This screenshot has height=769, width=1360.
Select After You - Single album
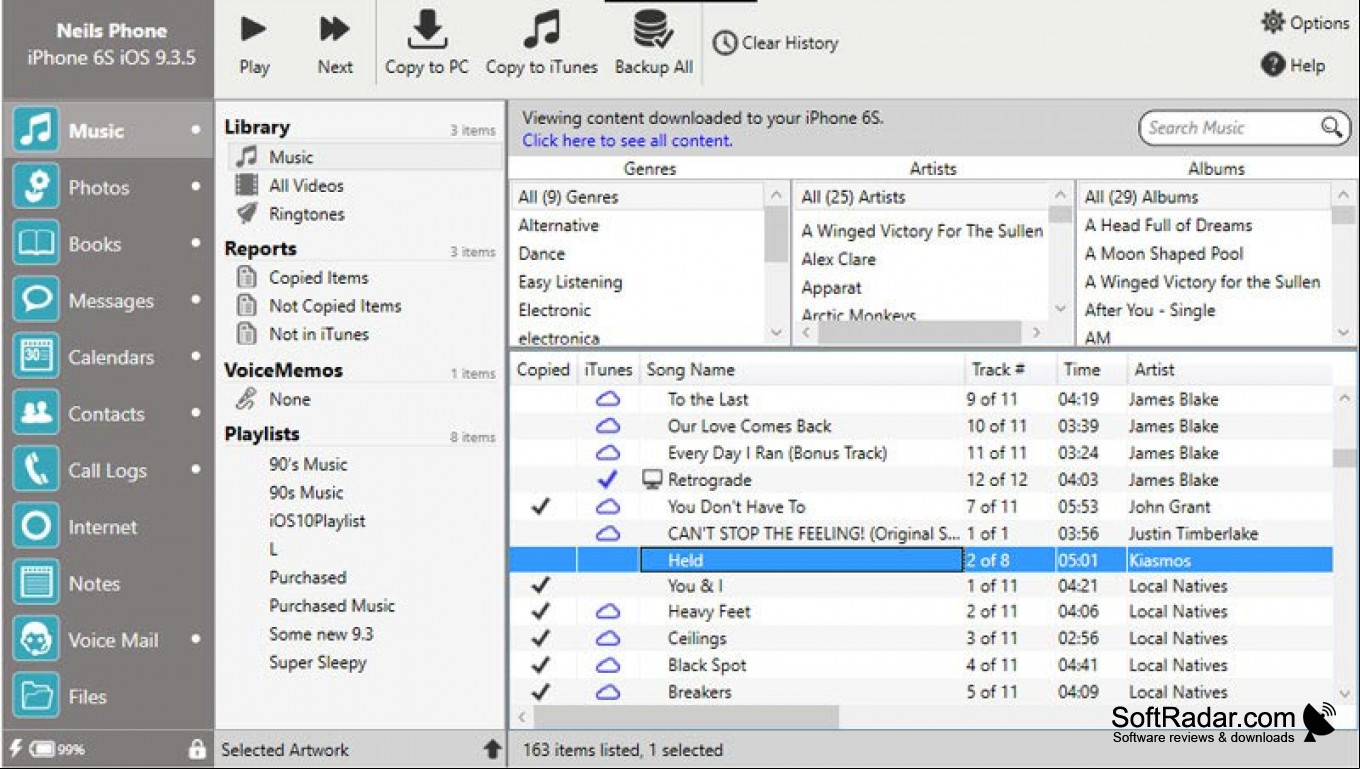(x=1150, y=310)
